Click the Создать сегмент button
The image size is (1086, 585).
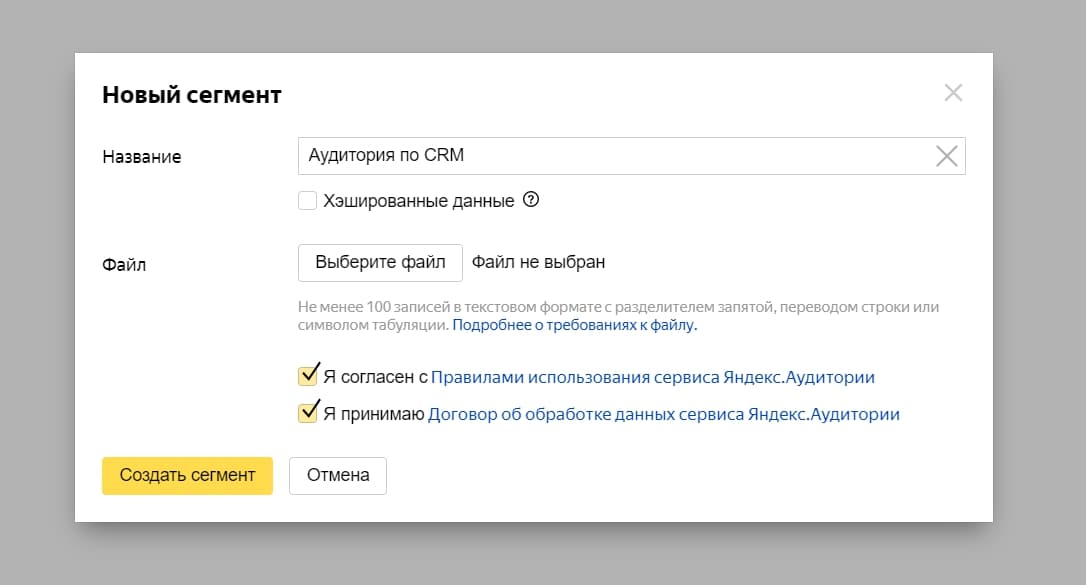point(186,475)
